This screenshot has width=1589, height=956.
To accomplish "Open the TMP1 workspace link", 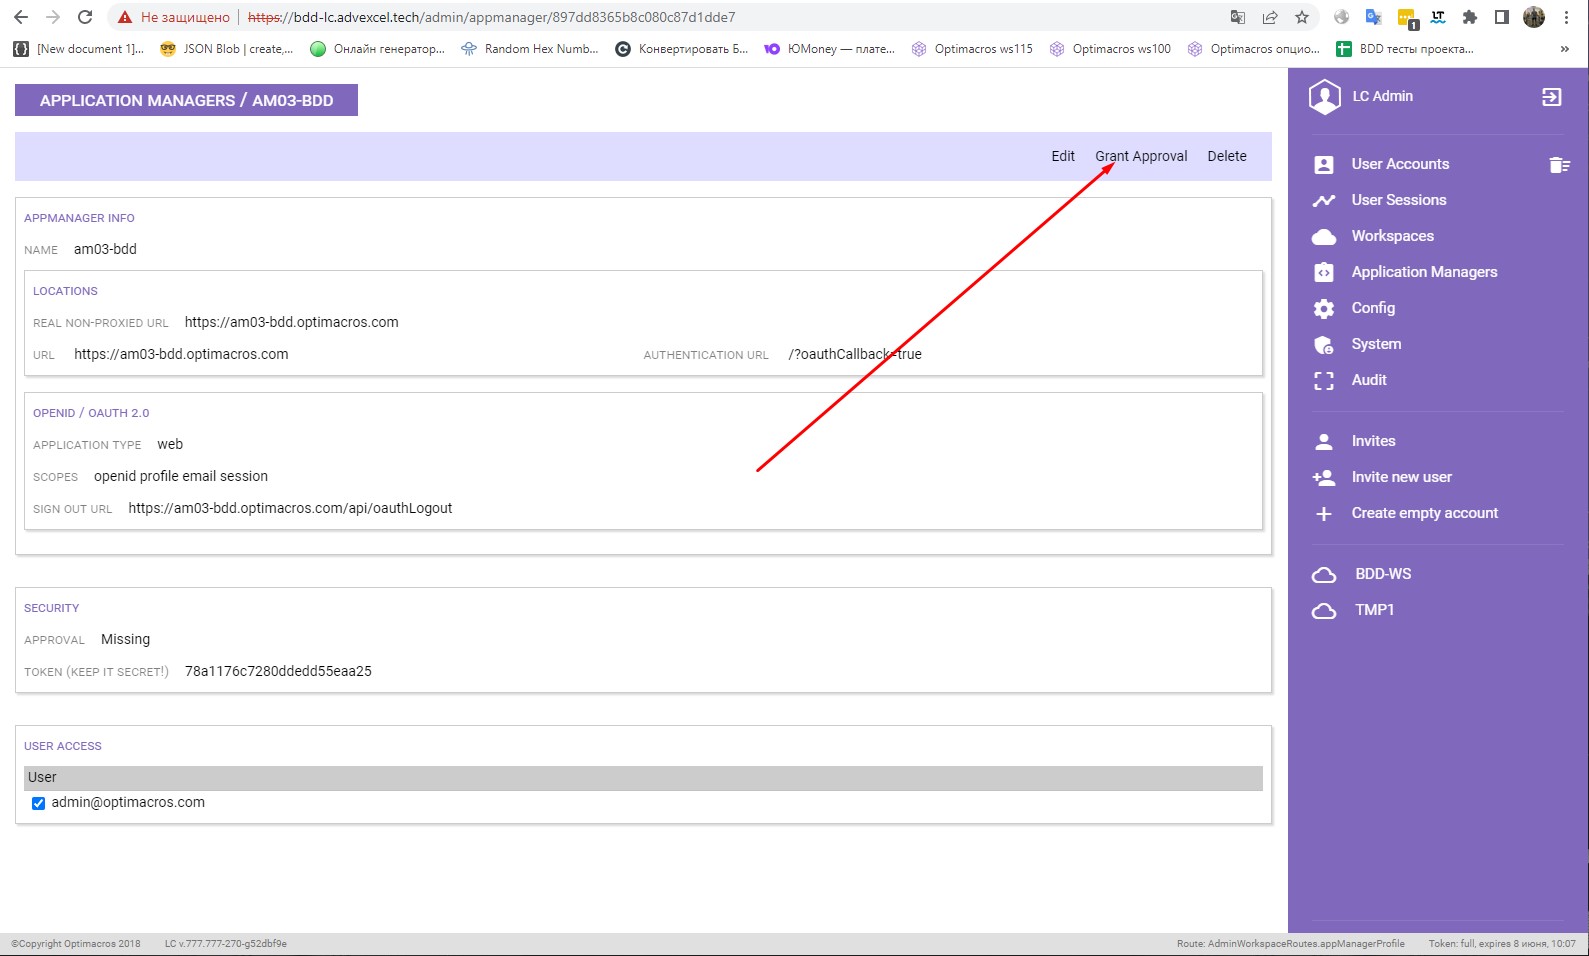I will (1374, 610).
